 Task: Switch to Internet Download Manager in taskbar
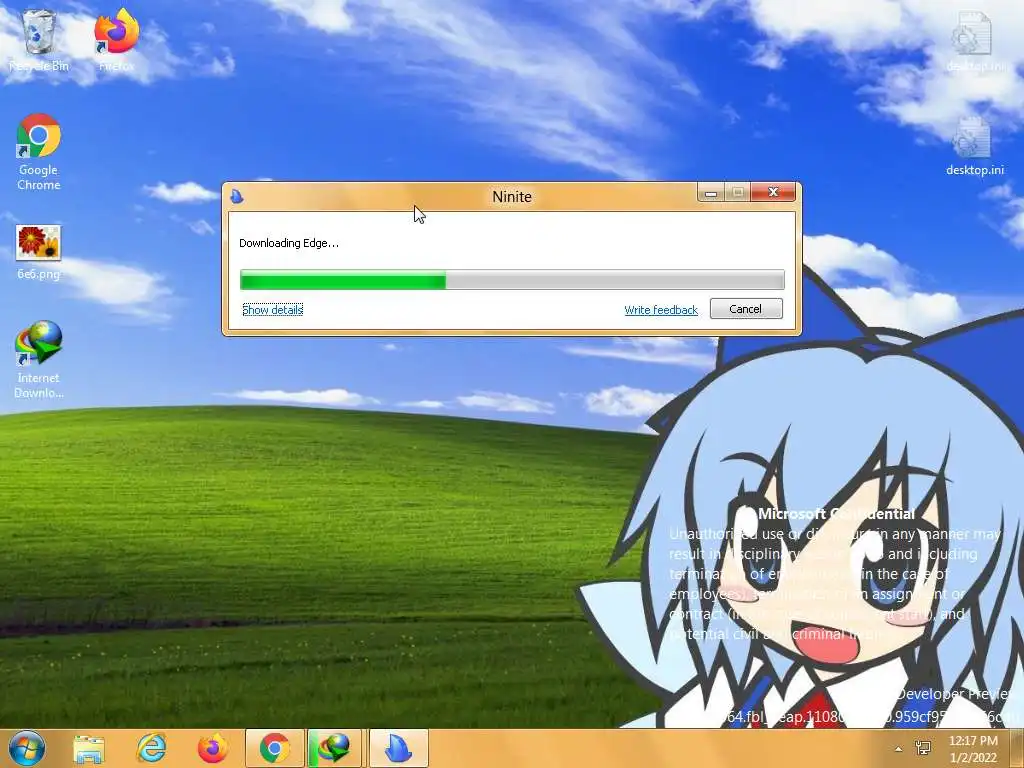tap(336, 748)
